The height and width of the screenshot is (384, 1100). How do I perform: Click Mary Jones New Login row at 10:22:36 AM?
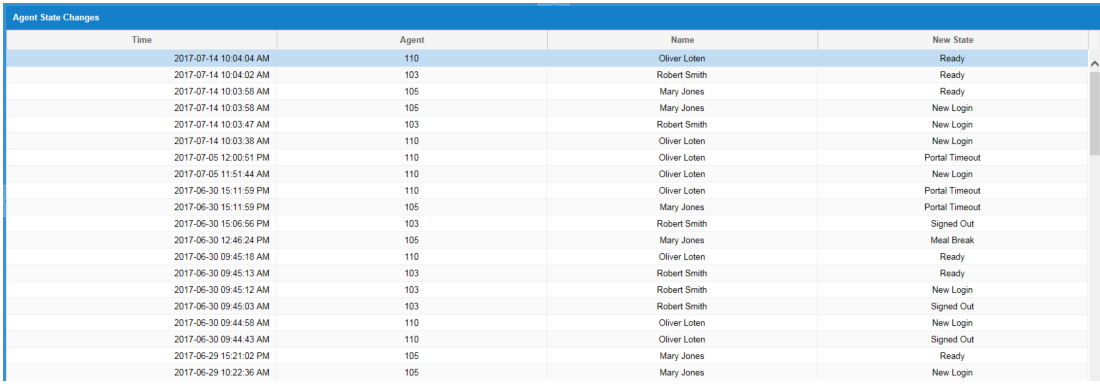coord(547,373)
